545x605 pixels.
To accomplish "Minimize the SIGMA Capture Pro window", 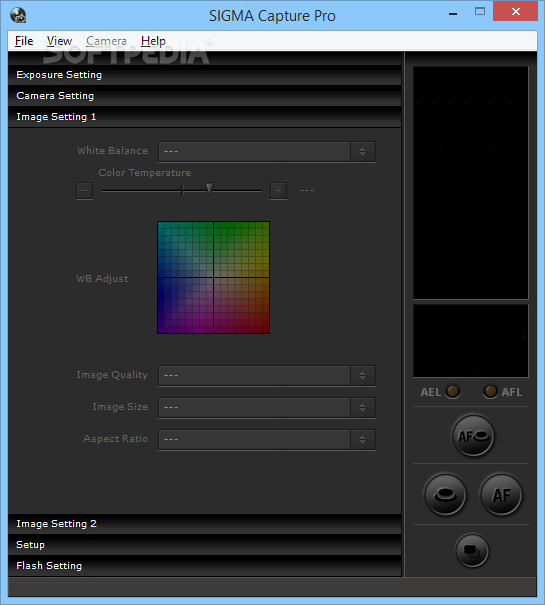I will pyautogui.click(x=453, y=12).
